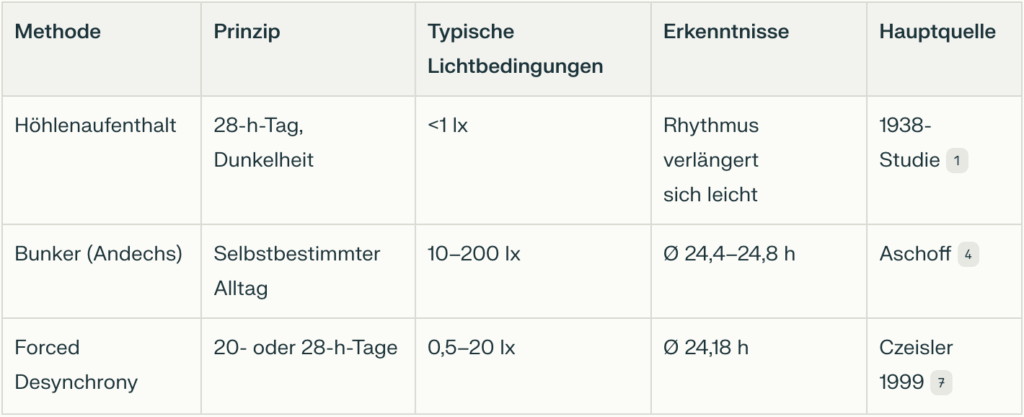Select the 10–200 lx light value
Screen dimensions: 1024x417
point(473,254)
